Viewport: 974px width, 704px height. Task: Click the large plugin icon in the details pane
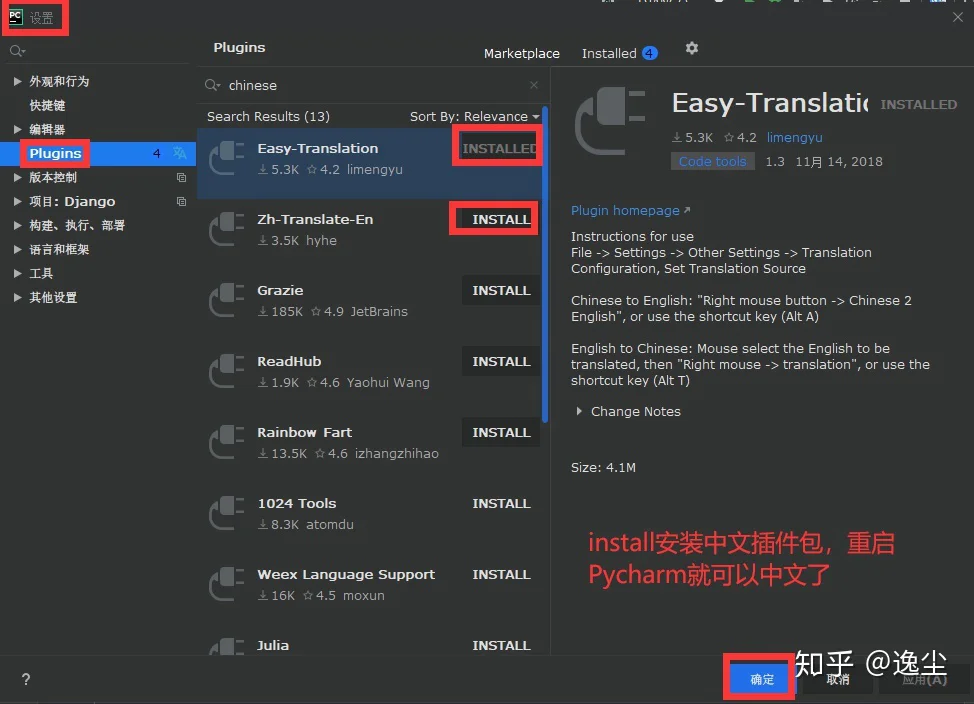[x=610, y=121]
